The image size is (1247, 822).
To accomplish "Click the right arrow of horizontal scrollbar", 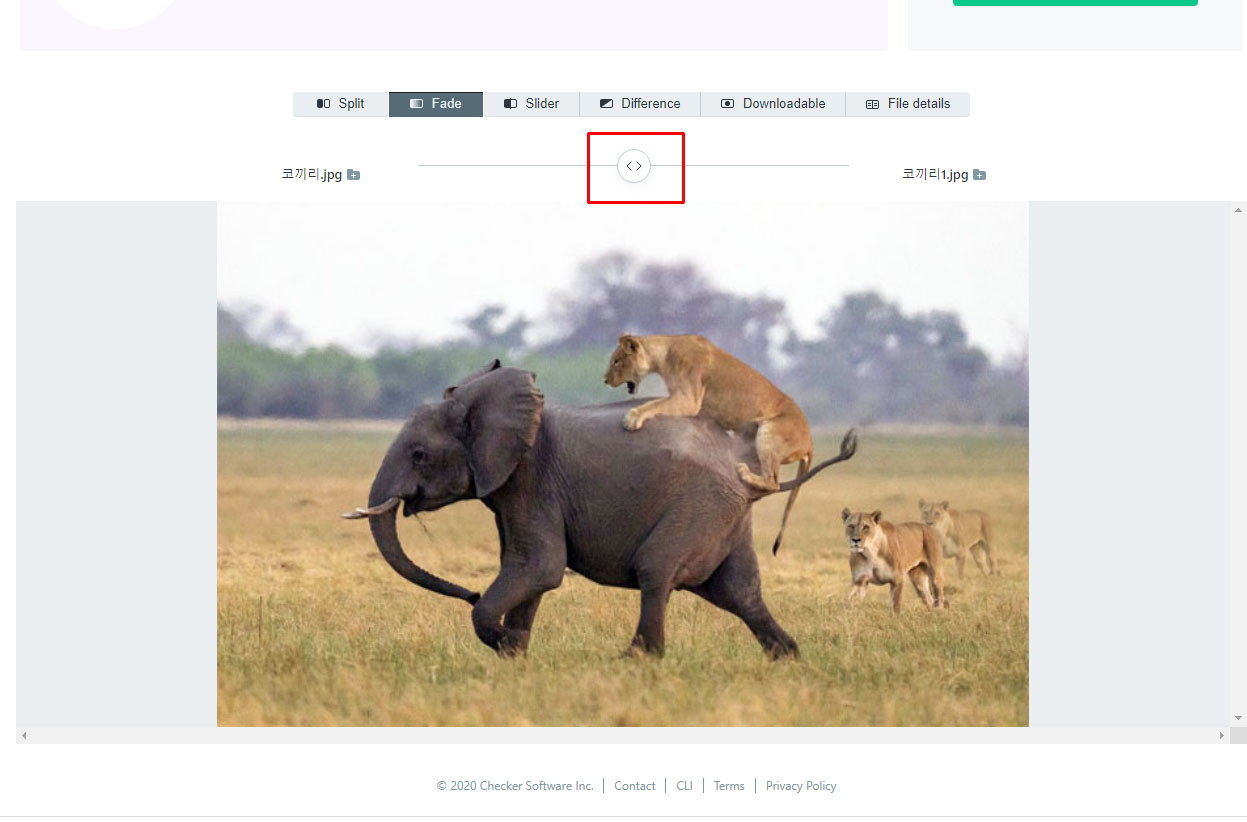I will pyautogui.click(x=1221, y=736).
